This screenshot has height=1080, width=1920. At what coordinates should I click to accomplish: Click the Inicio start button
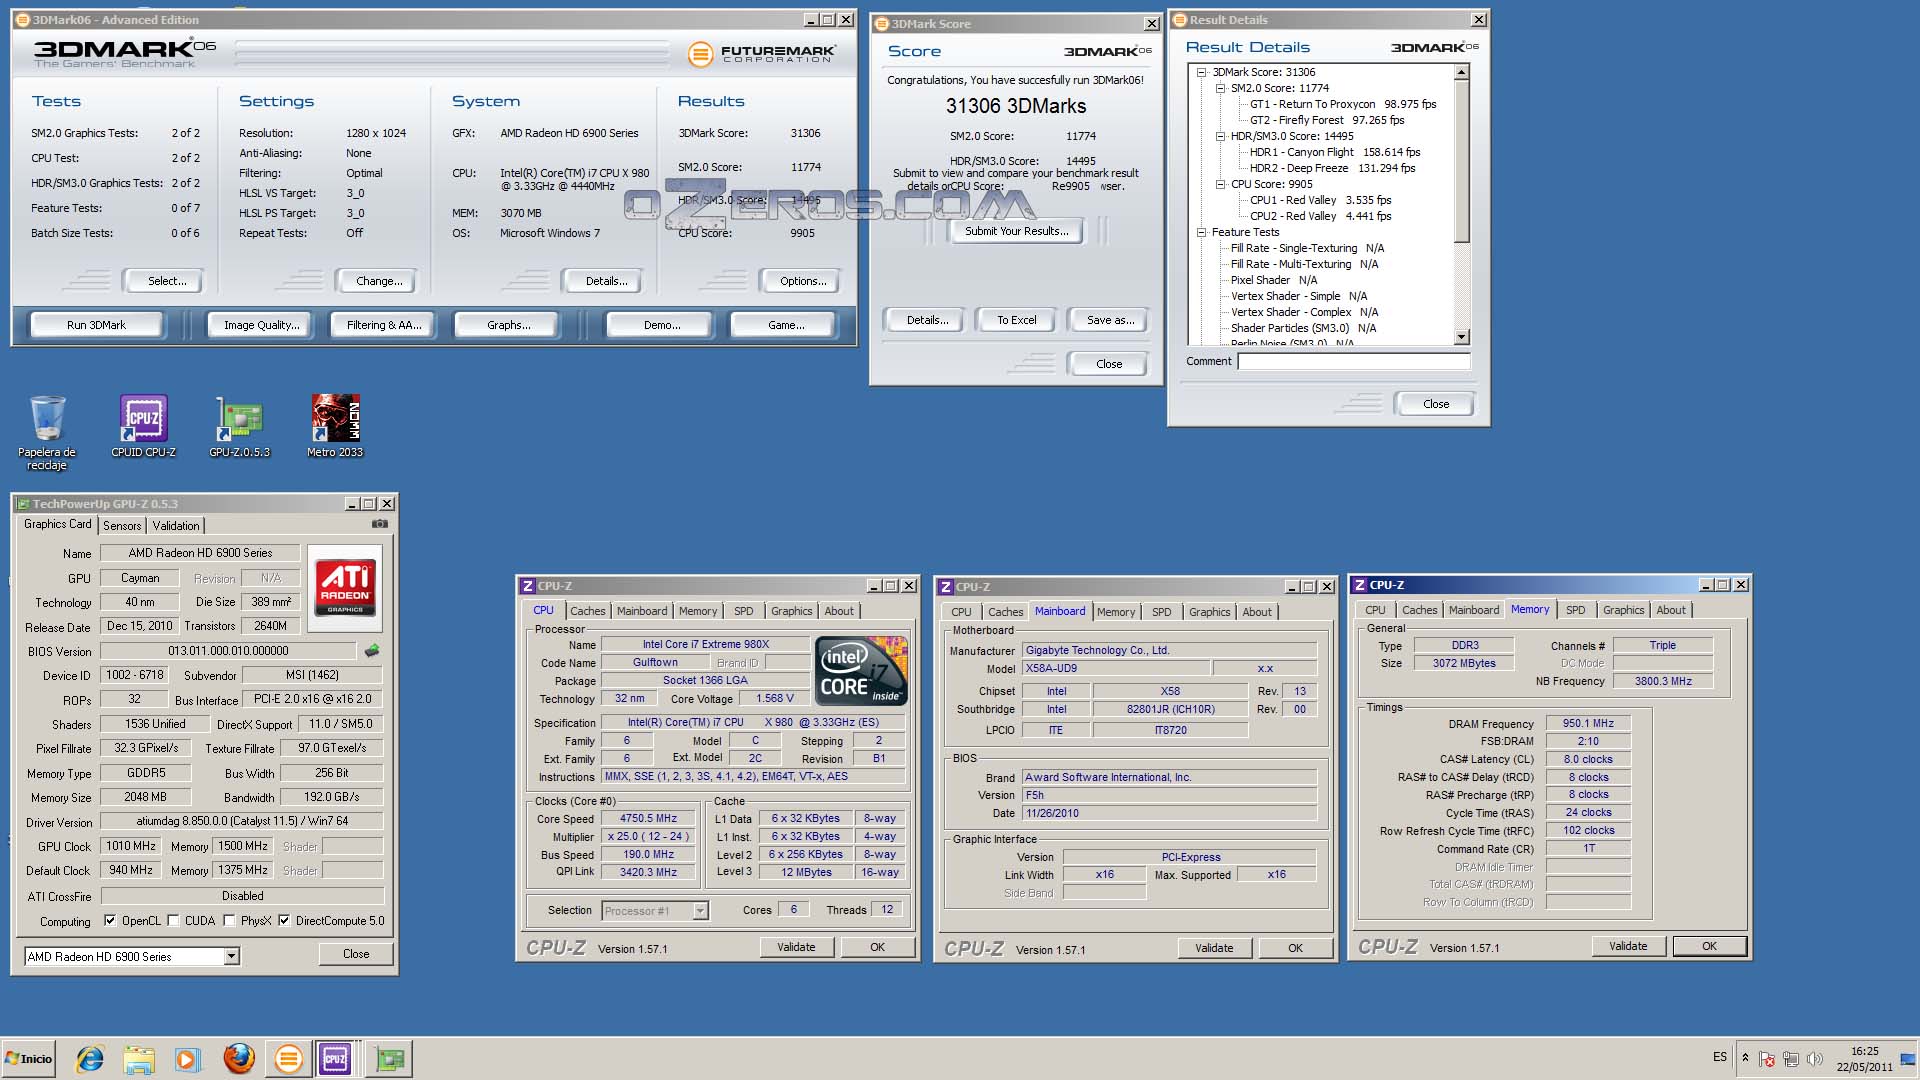(28, 1058)
